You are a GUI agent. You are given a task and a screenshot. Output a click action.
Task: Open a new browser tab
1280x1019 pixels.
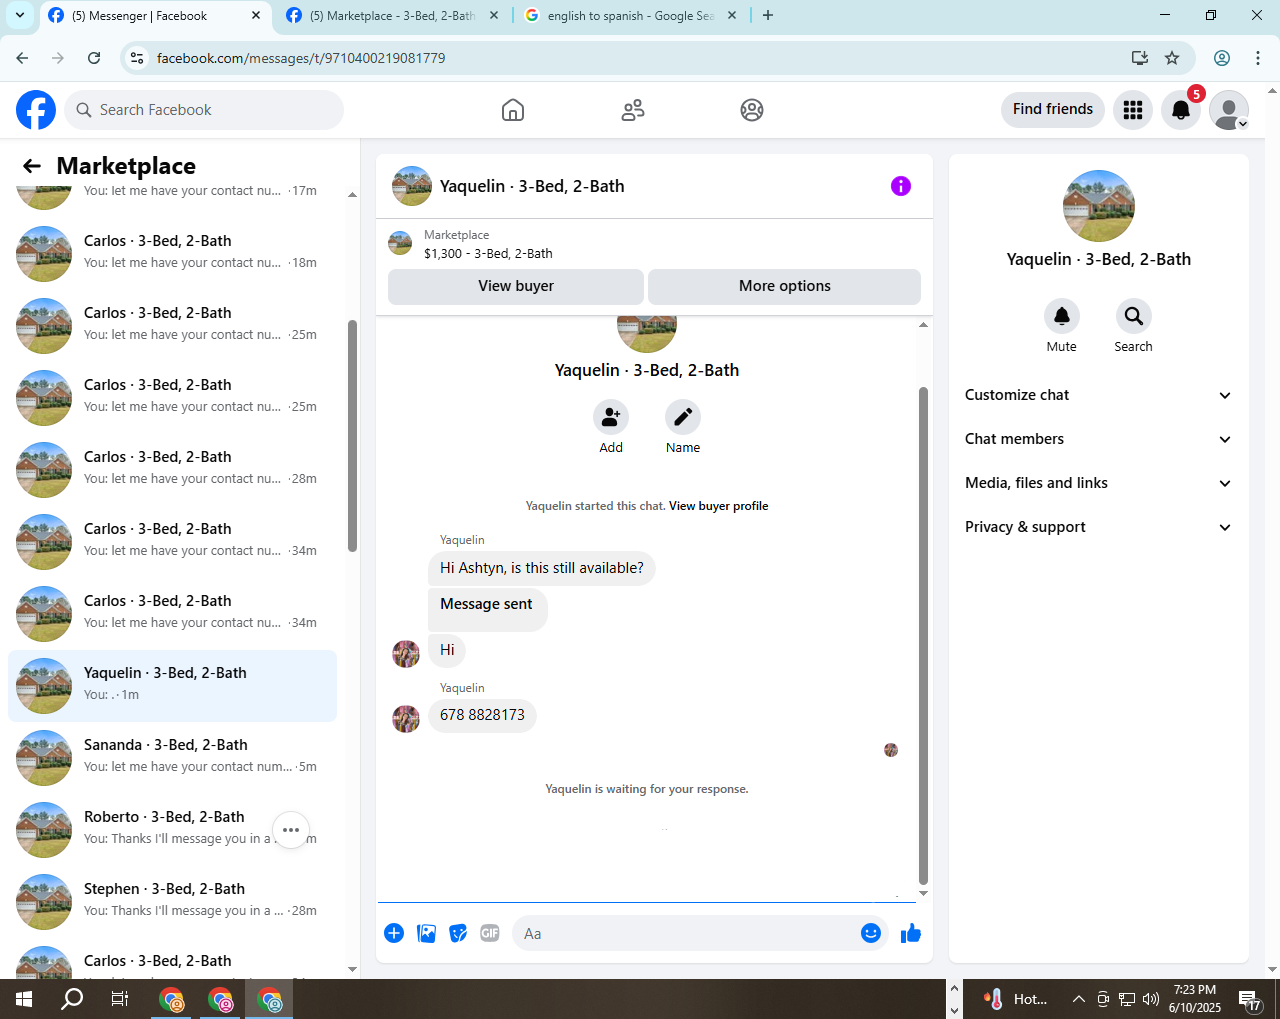[x=768, y=15]
